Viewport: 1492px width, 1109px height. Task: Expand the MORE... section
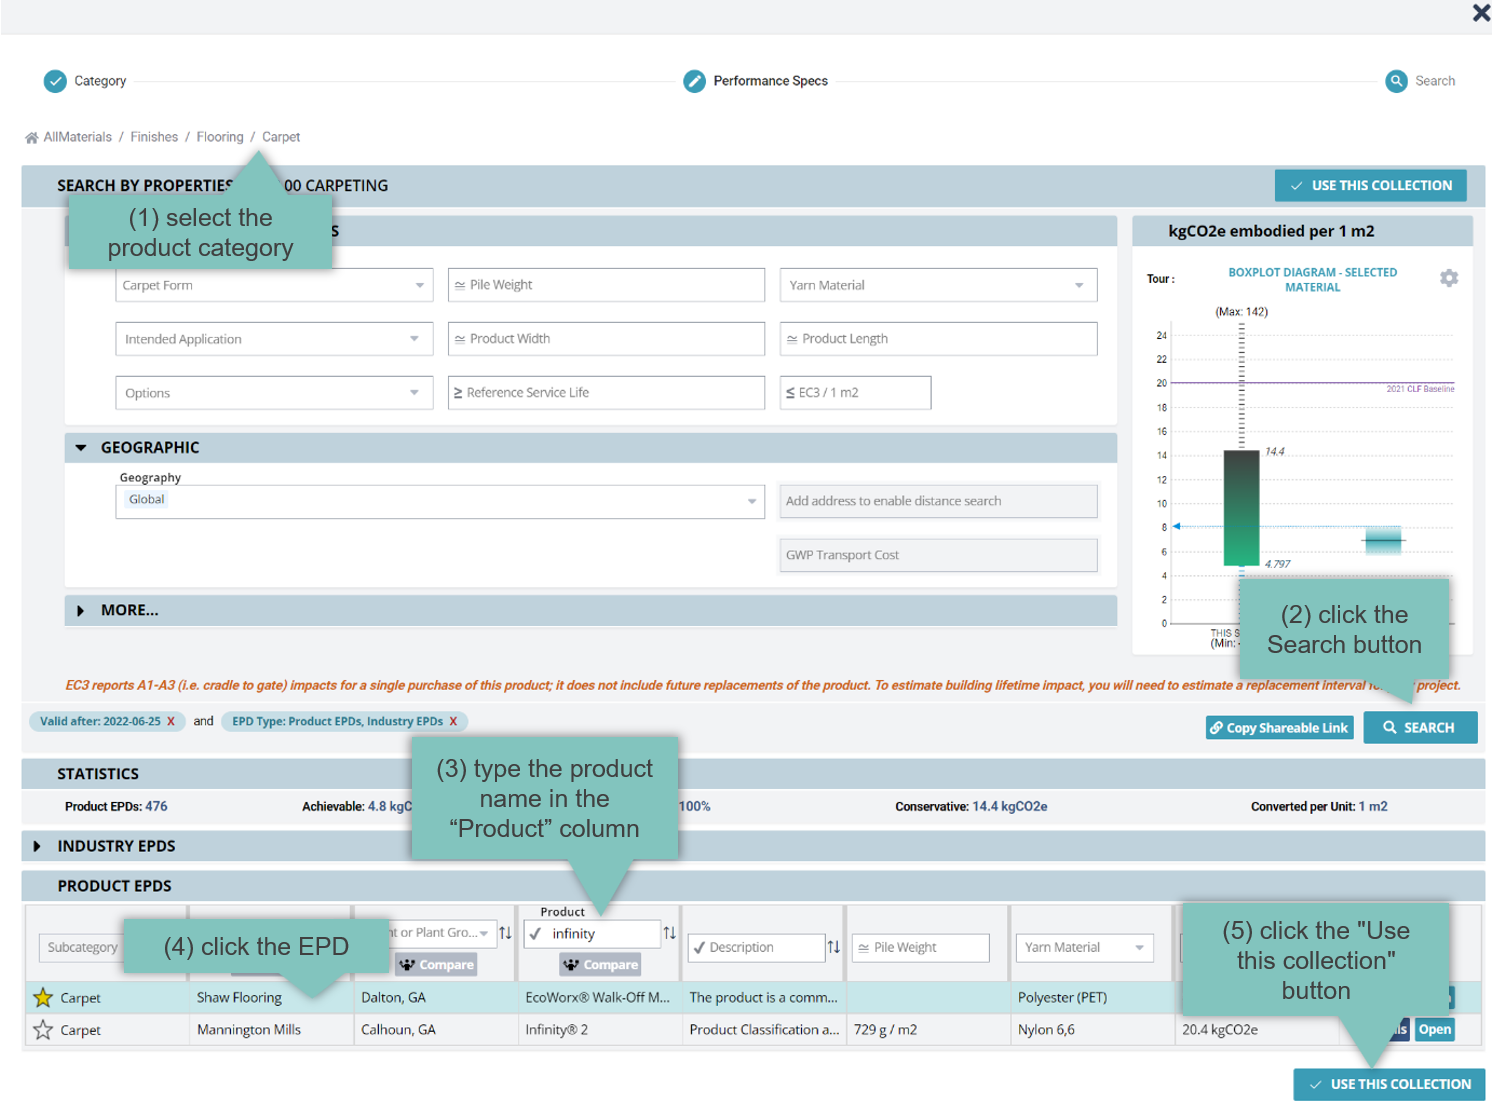(81, 611)
